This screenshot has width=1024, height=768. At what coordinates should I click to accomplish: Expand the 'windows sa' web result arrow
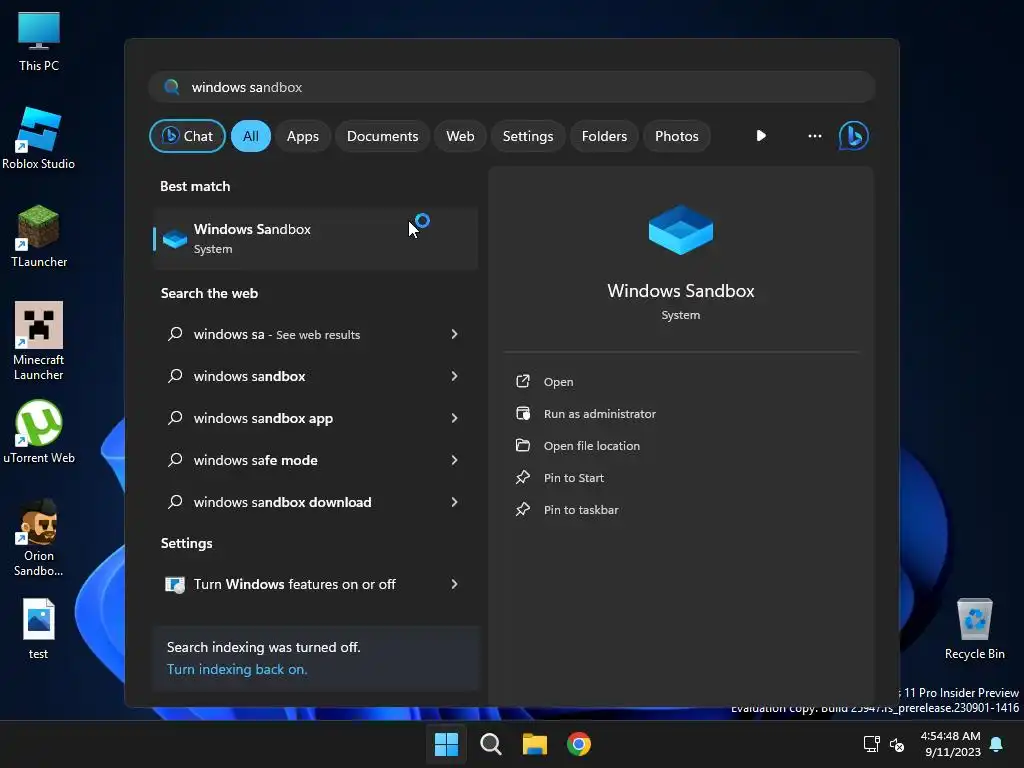(x=455, y=334)
